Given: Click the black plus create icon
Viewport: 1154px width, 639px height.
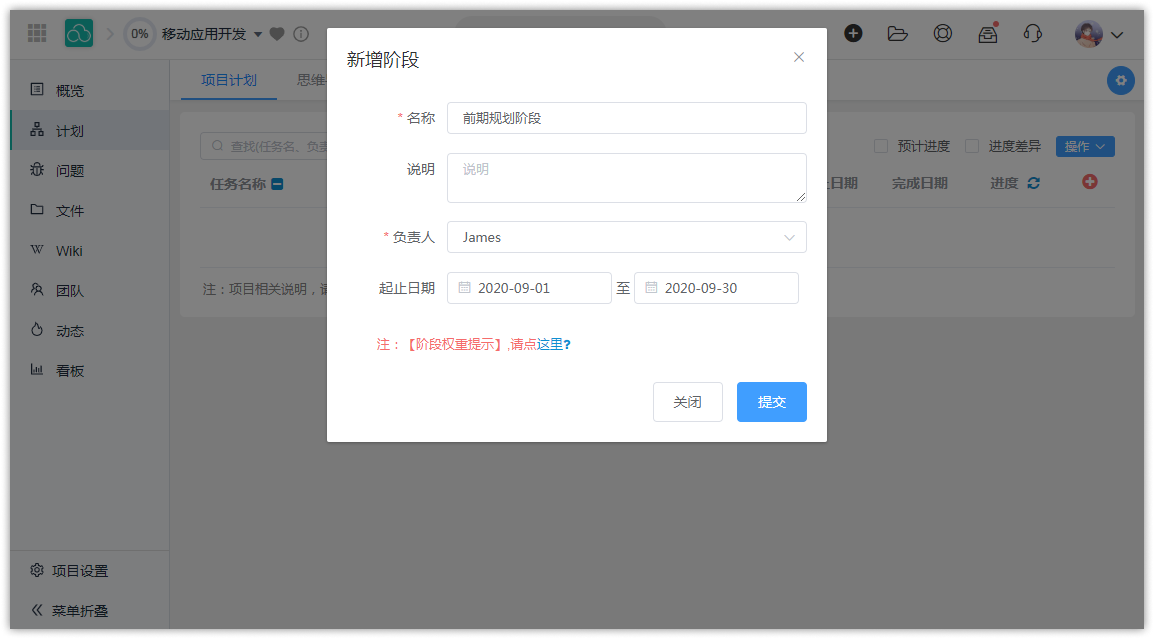Looking at the screenshot, I should 853,33.
